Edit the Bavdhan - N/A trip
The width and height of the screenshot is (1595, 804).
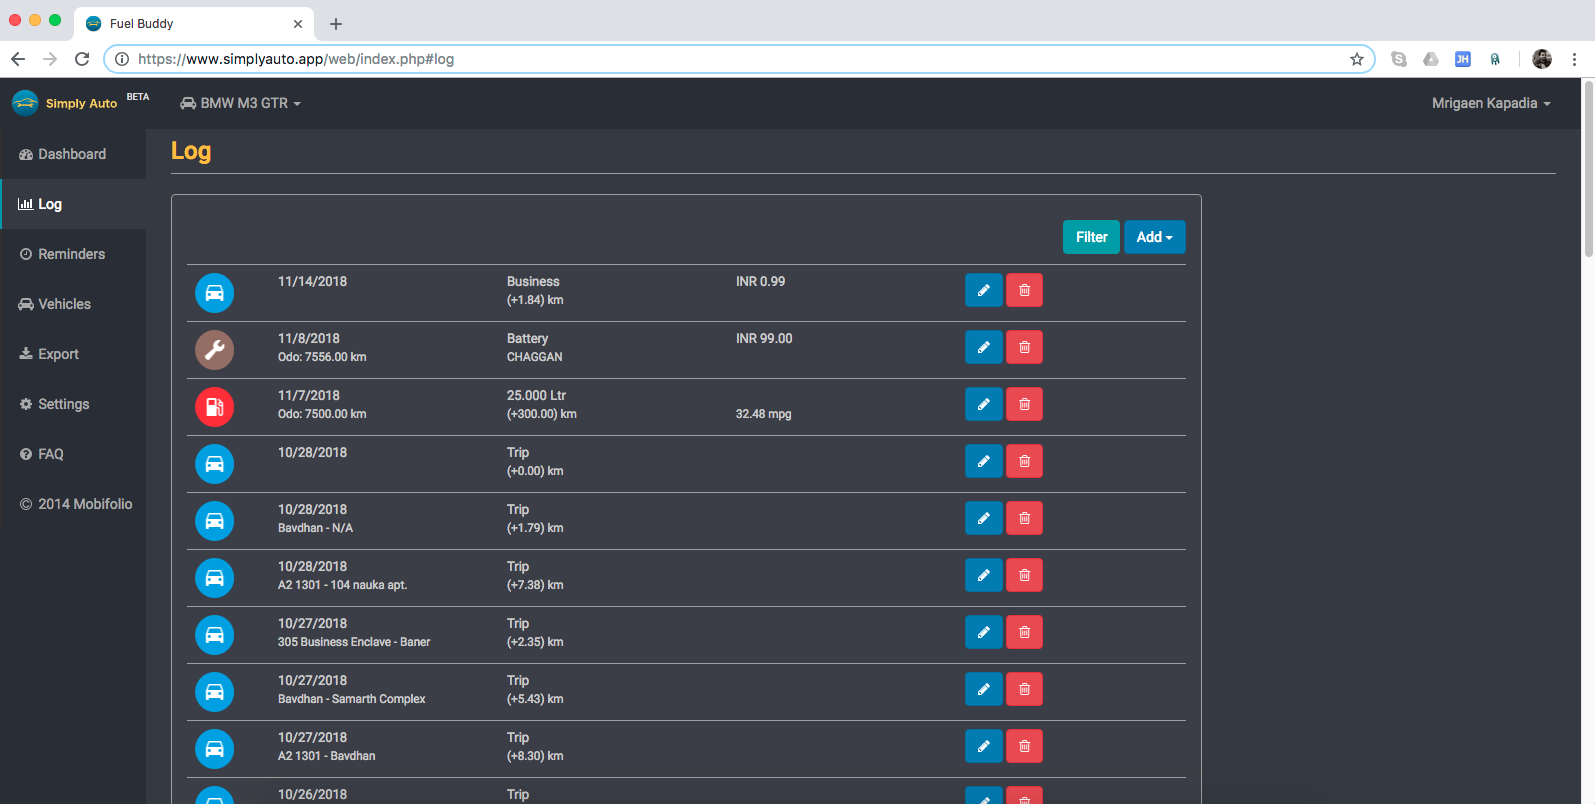983,518
